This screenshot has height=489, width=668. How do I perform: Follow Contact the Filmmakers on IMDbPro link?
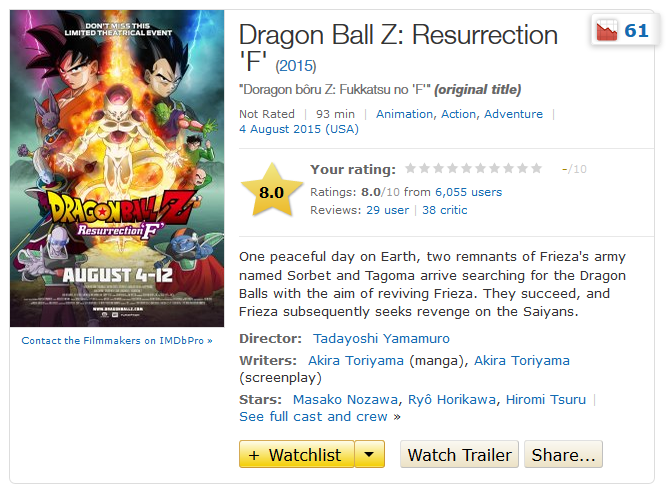click(117, 340)
